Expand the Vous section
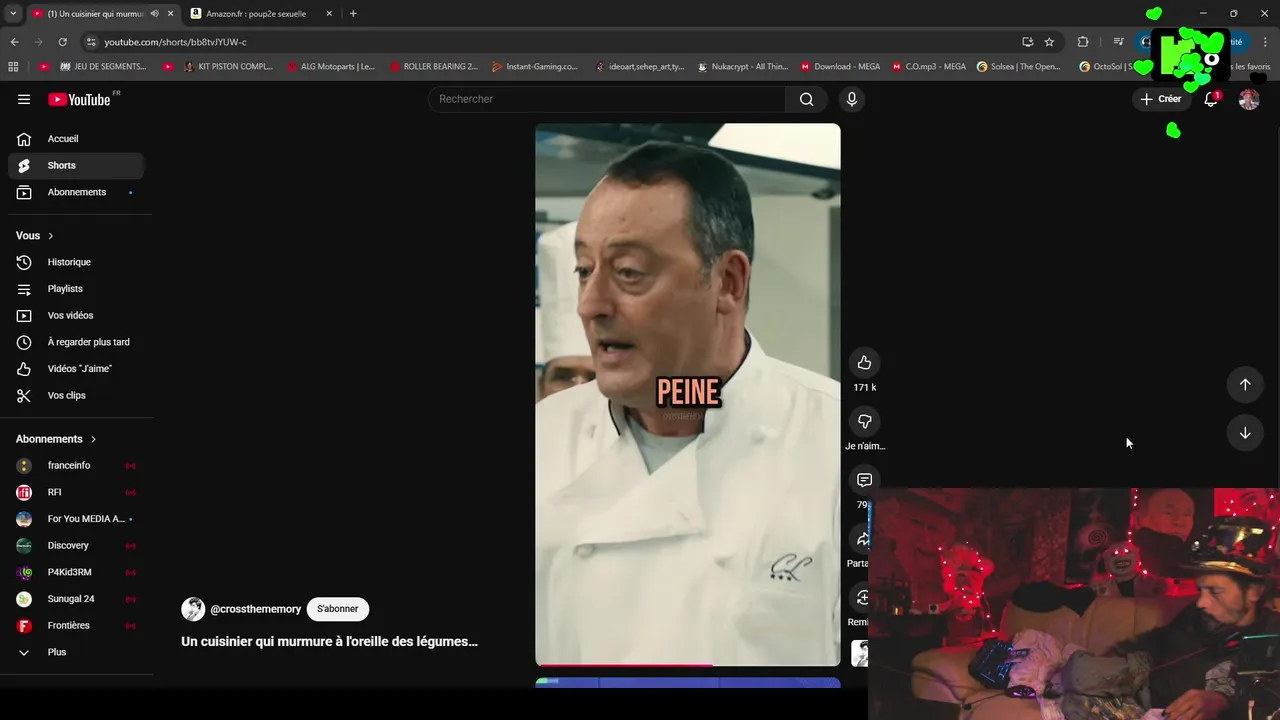Image resolution: width=1280 pixels, height=720 pixels. (x=35, y=235)
